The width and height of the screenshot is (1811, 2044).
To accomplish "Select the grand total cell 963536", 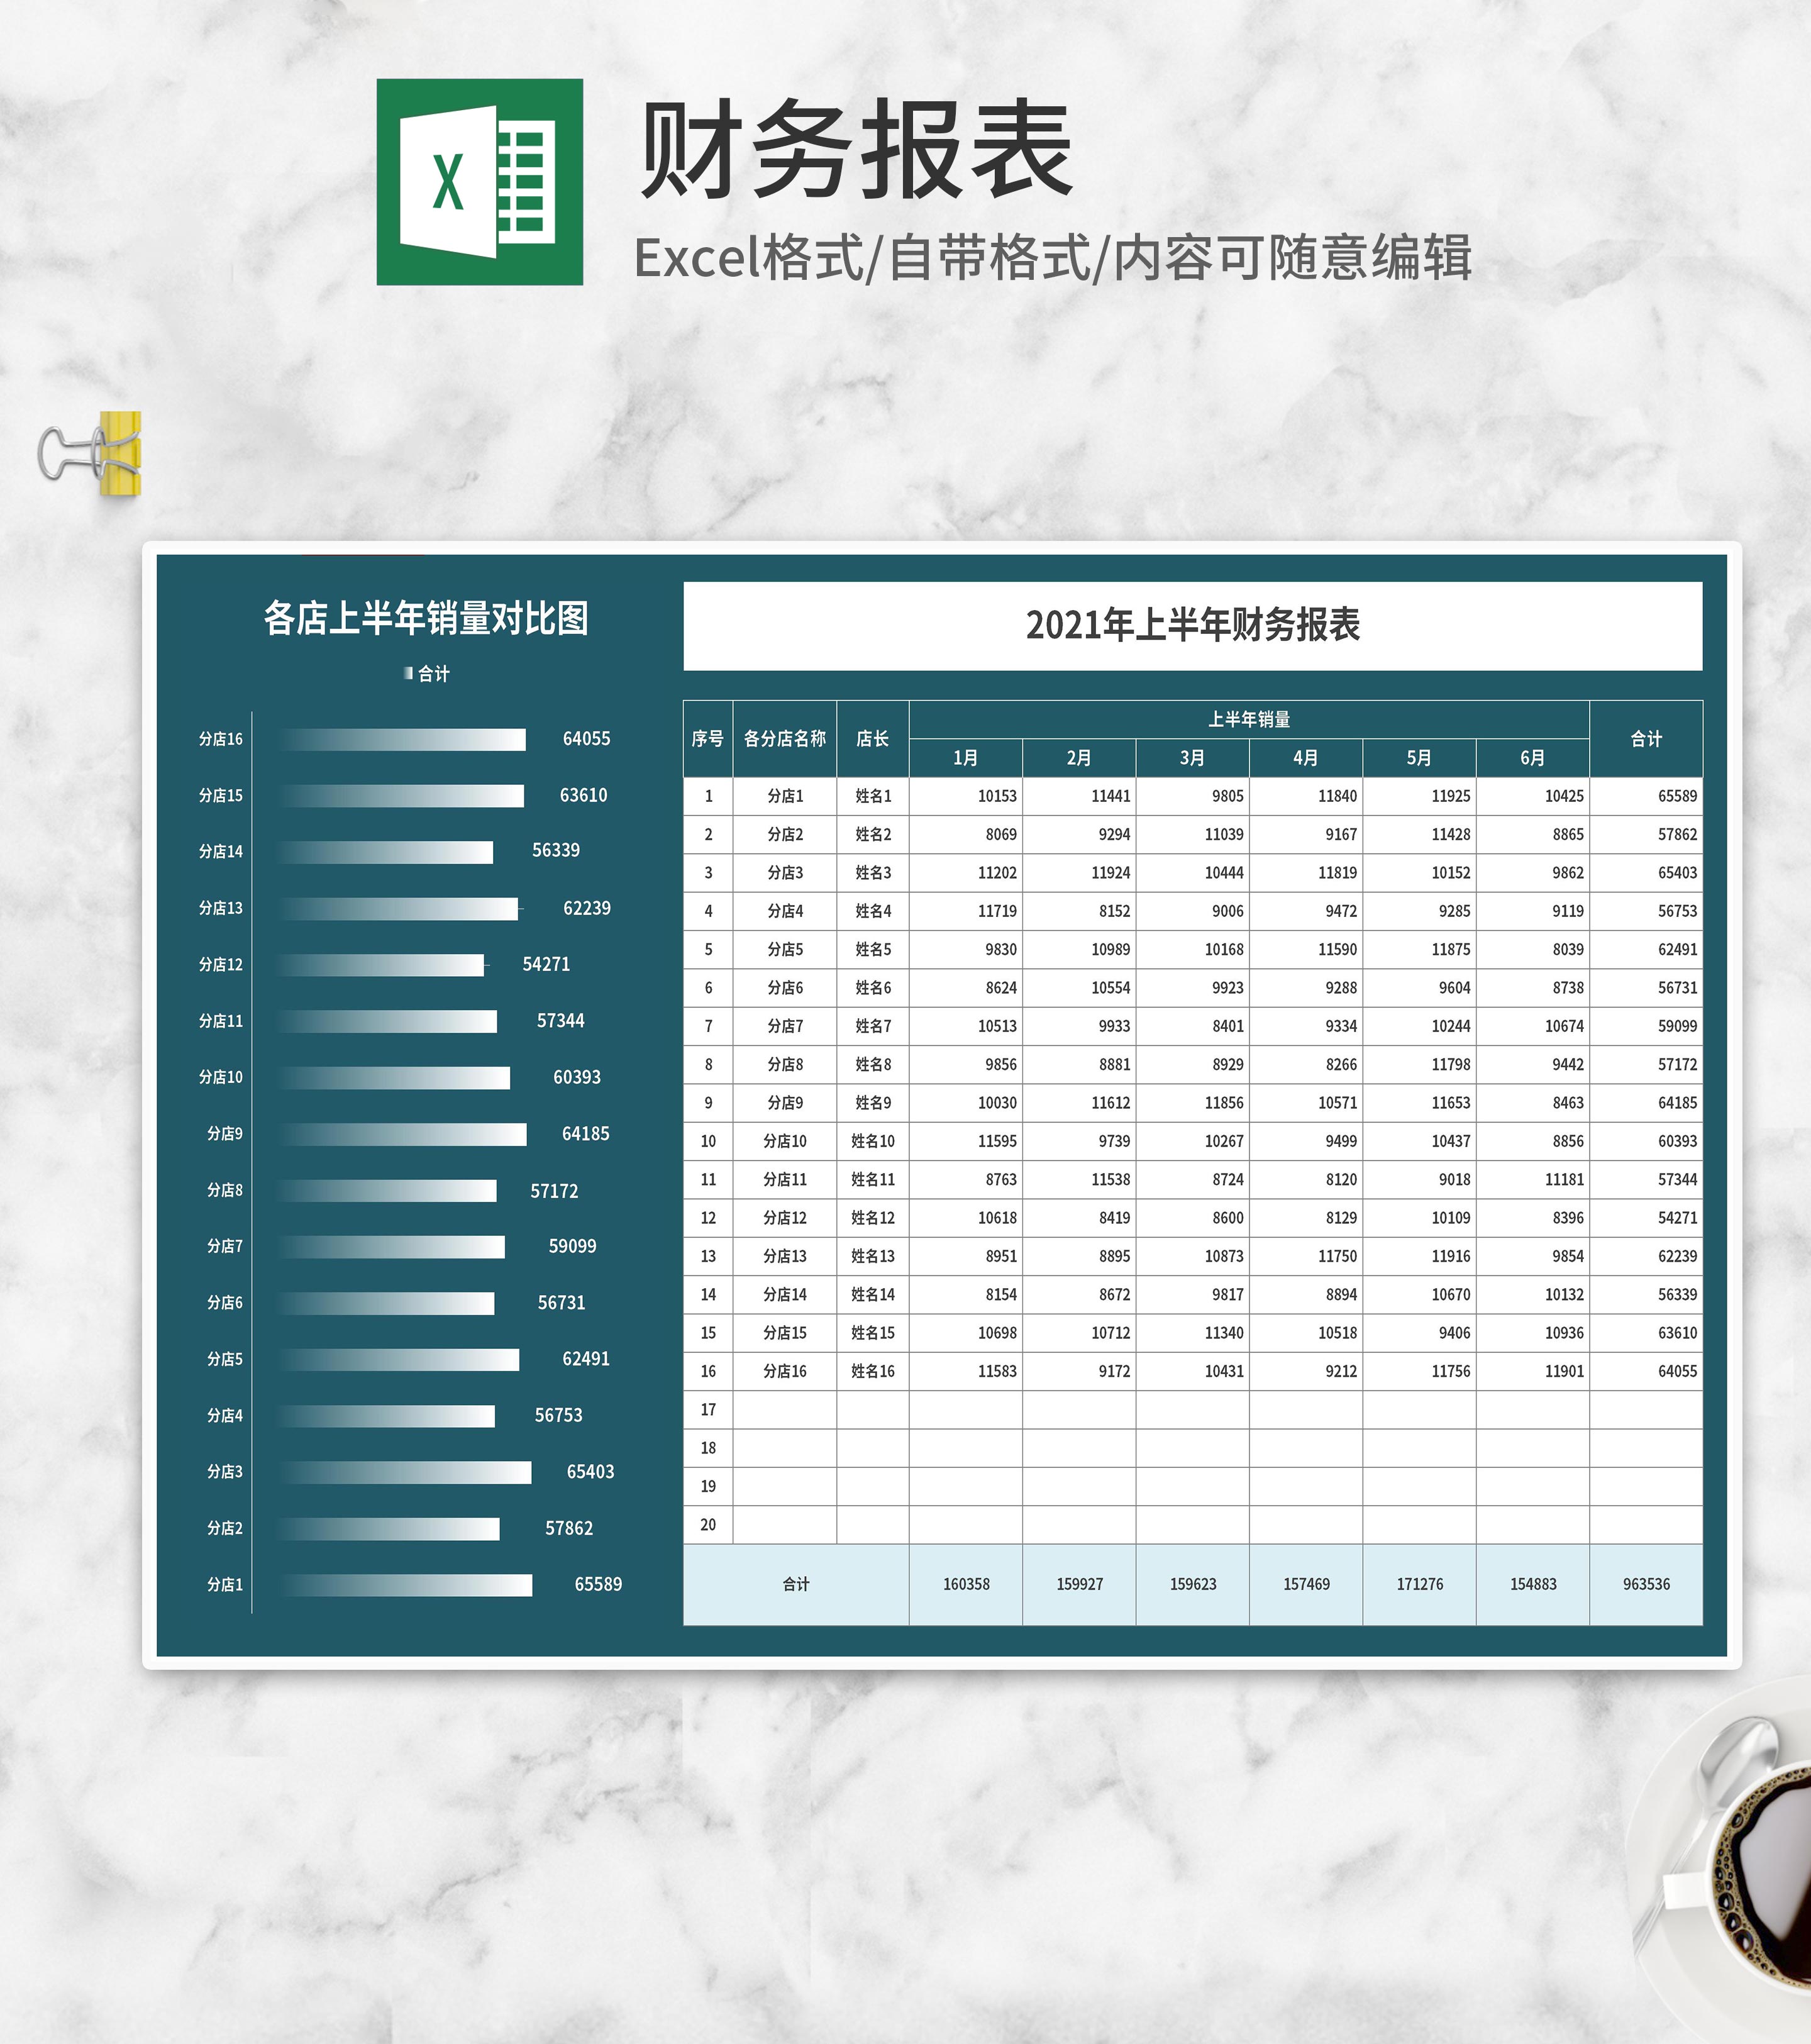I will pos(1646,1584).
